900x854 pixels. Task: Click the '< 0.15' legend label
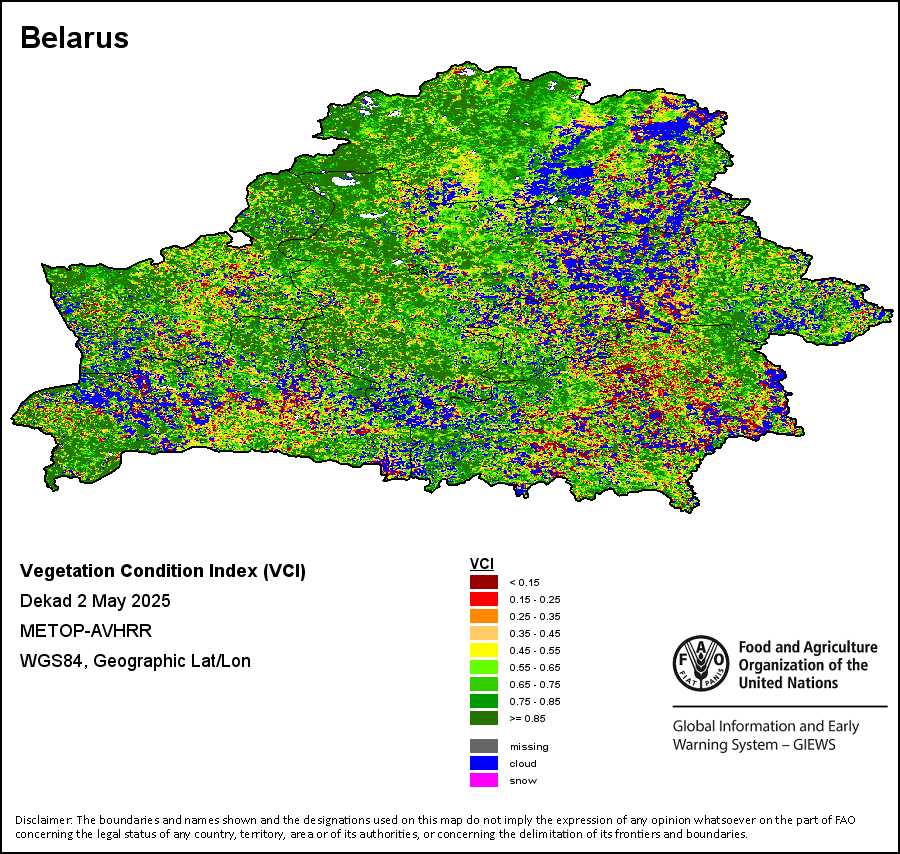(x=525, y=583)
